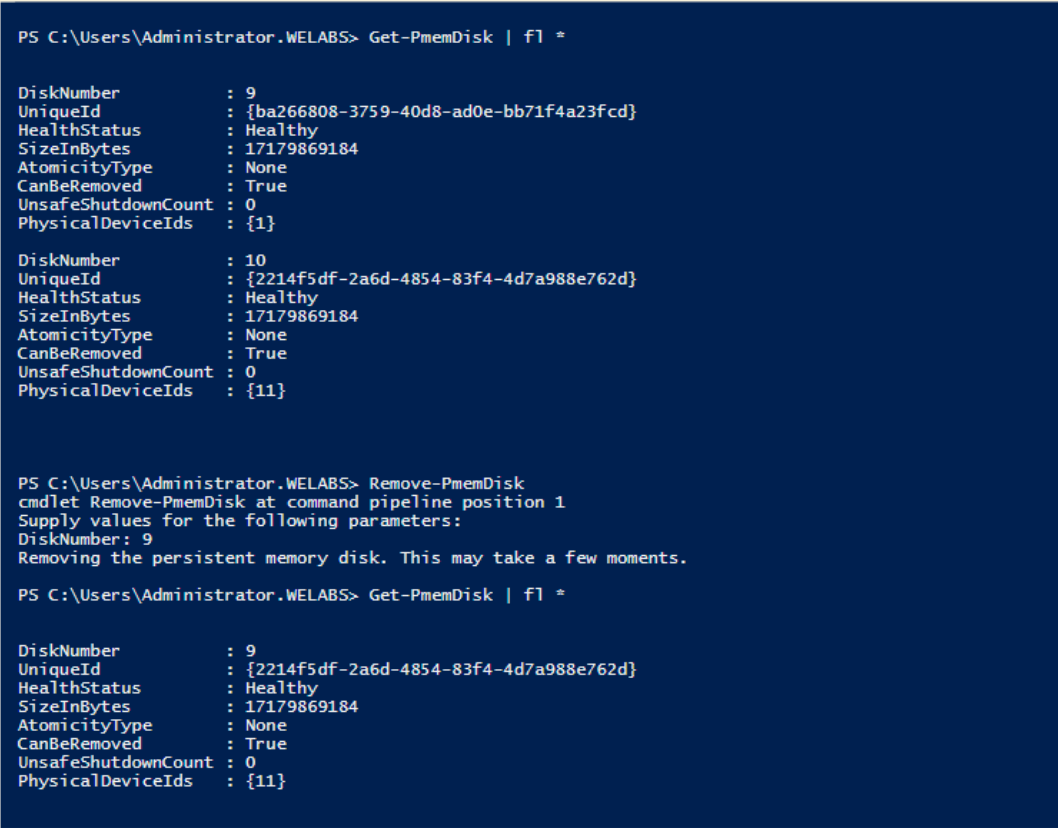Click CanBeRemoved True in the first disk block
This screenshot has height=828, width=1058.
point(265,186)
